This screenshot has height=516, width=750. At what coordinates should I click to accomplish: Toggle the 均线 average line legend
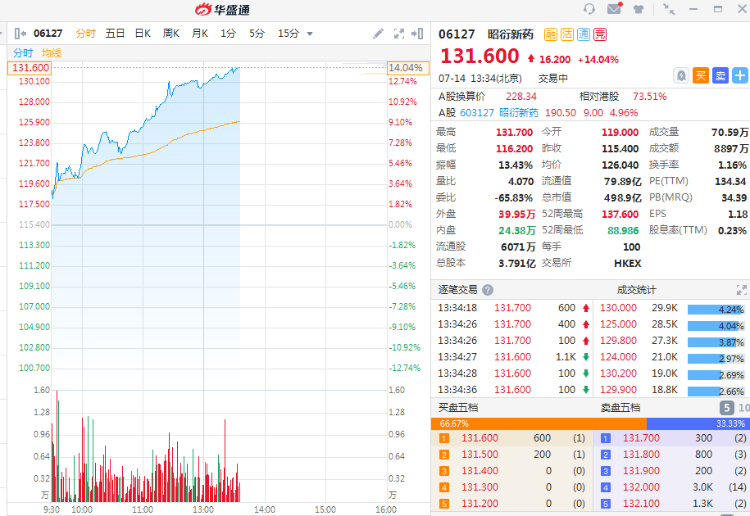tap(52, 53)
